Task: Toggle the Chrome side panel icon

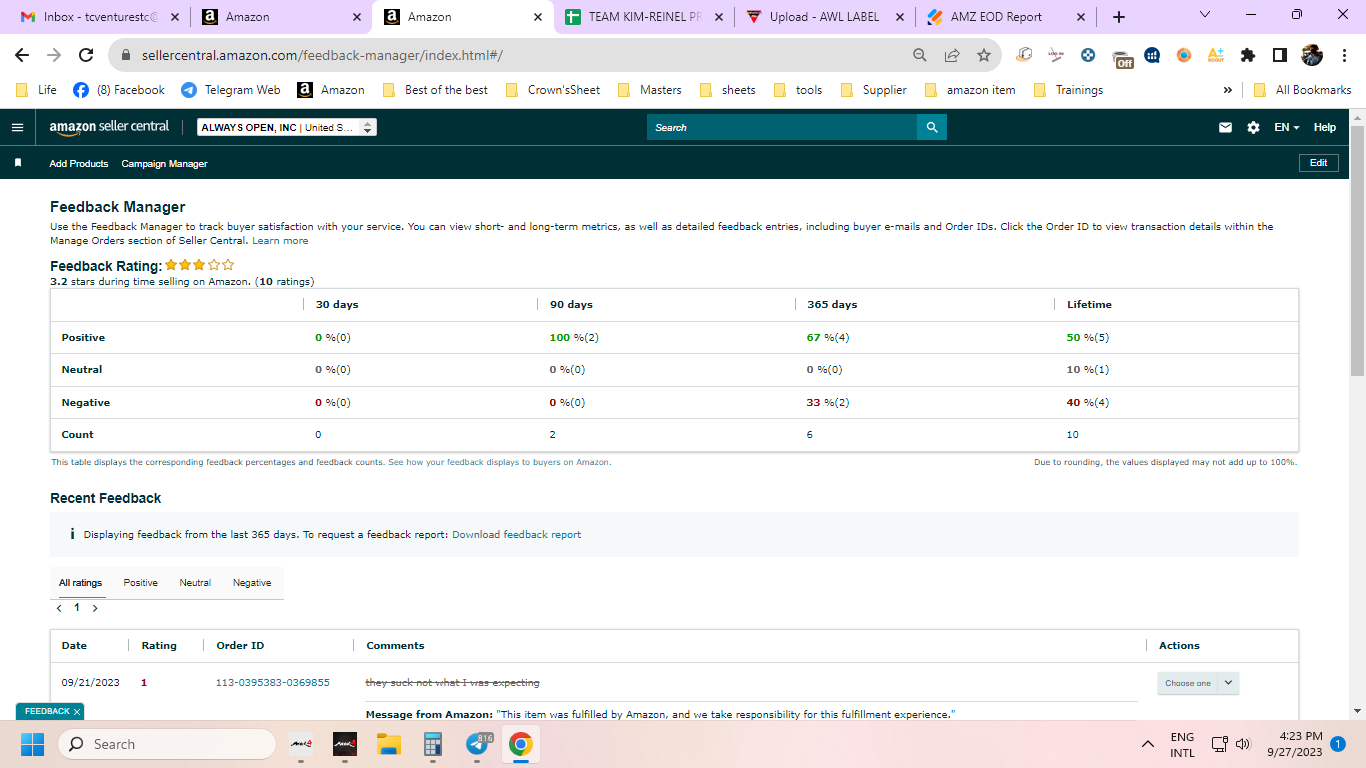Action: point(1280,55)
